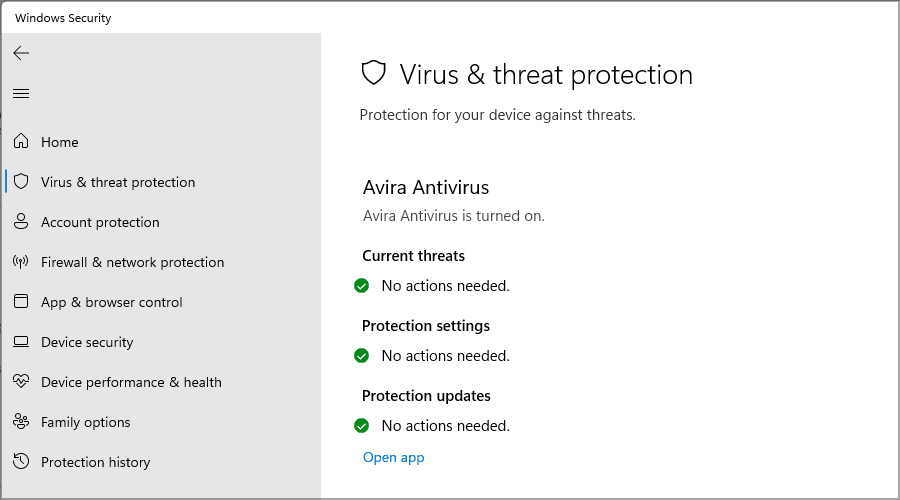Select the Device security laptop icon
Viewport: 900px width, 500px height.
pyautogui.click(x=21, y=342)
